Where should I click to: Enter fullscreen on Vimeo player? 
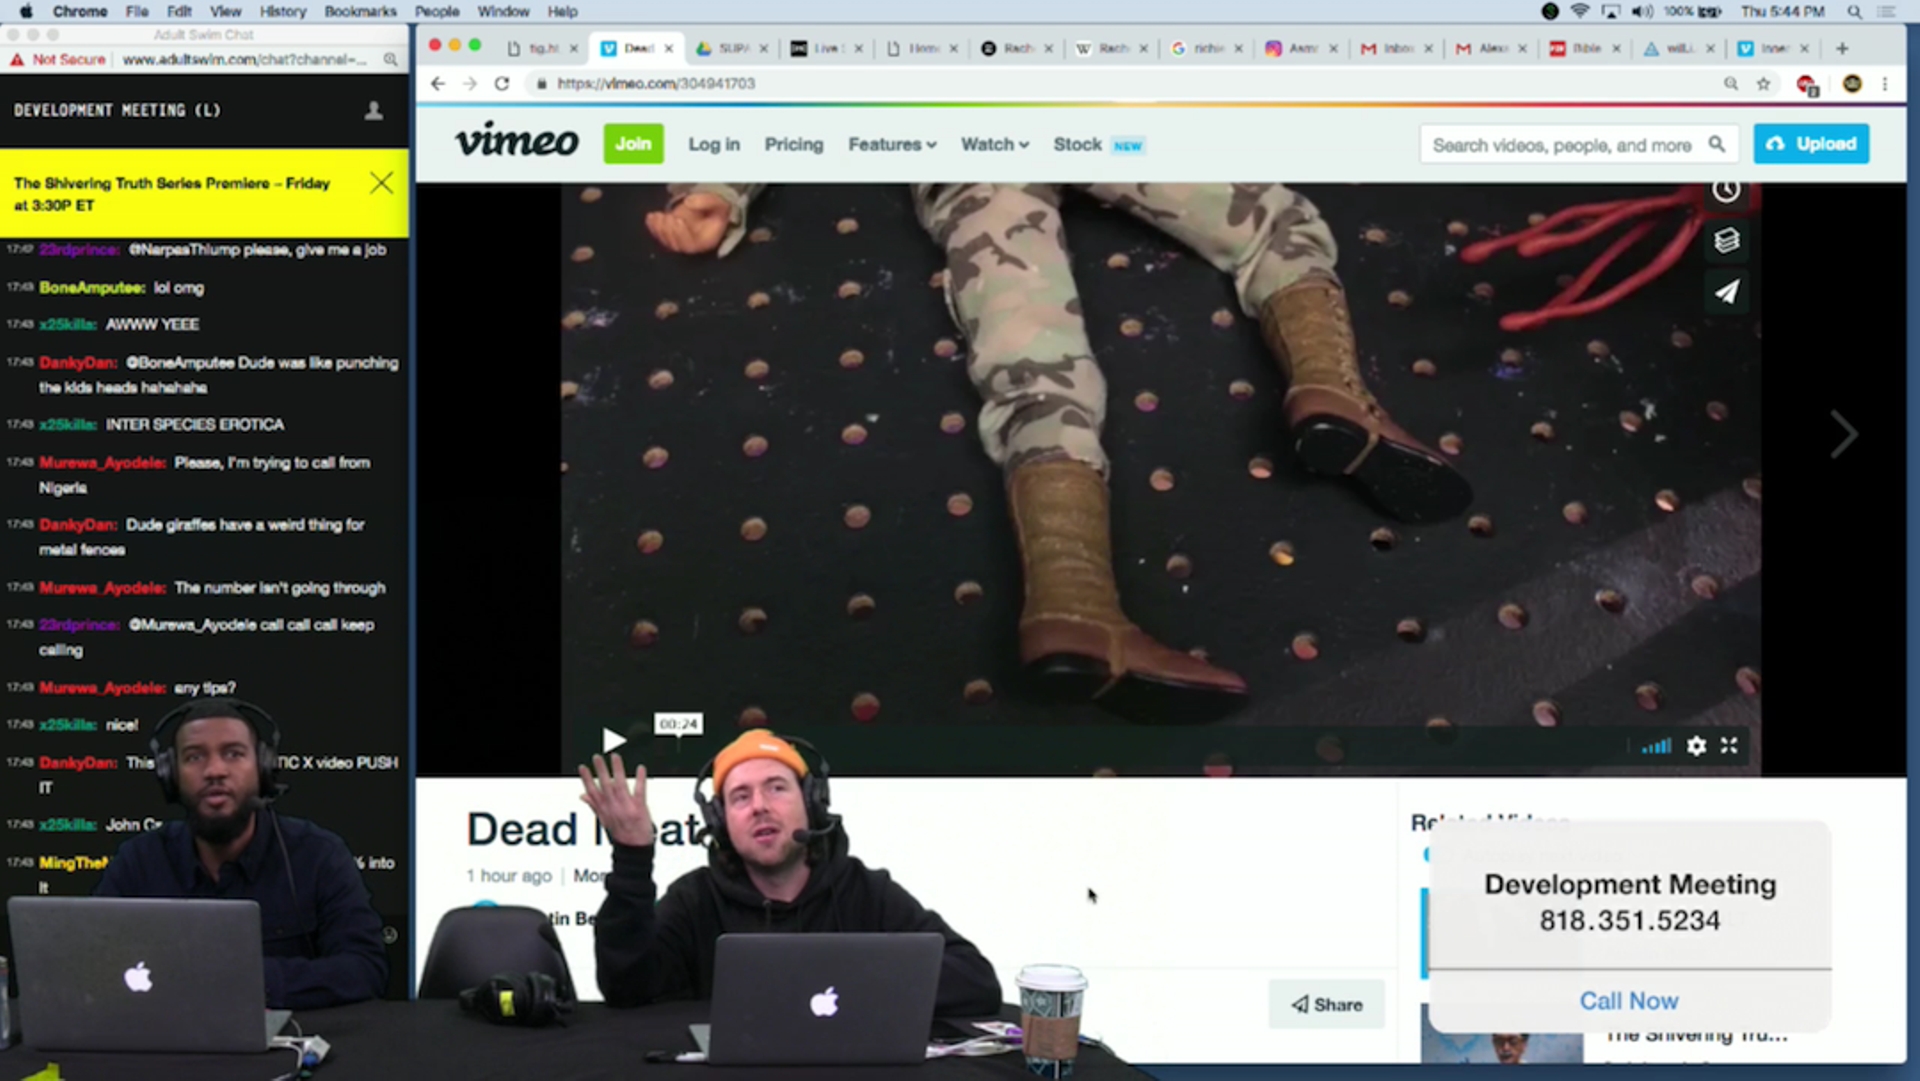1729,746
